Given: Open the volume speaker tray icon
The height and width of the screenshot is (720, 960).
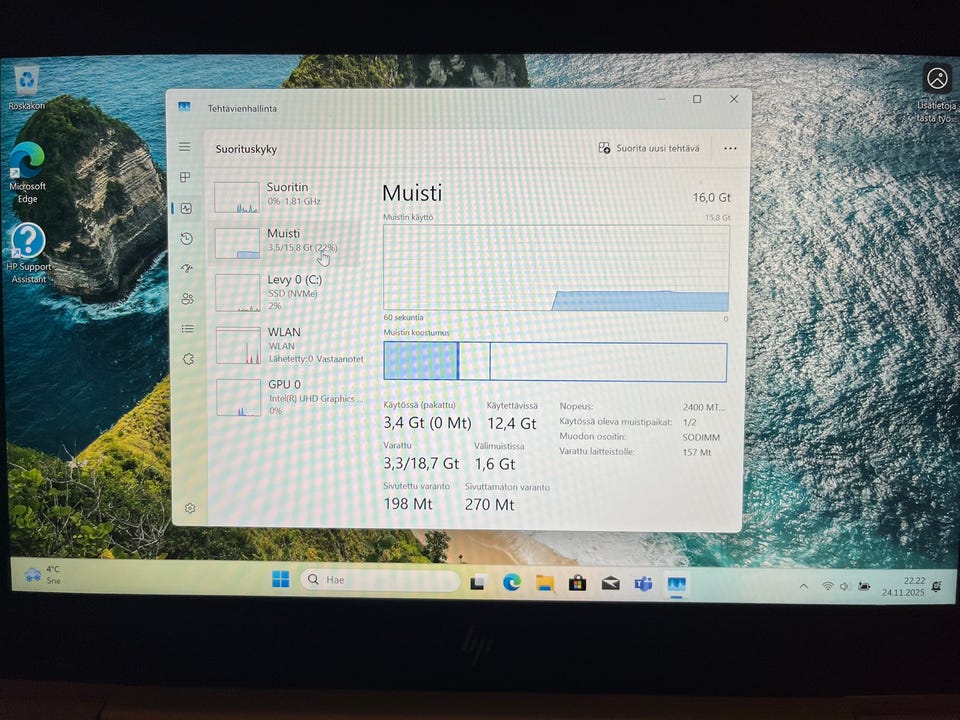Looking at the screenshot, I should [x=845, y=587].
